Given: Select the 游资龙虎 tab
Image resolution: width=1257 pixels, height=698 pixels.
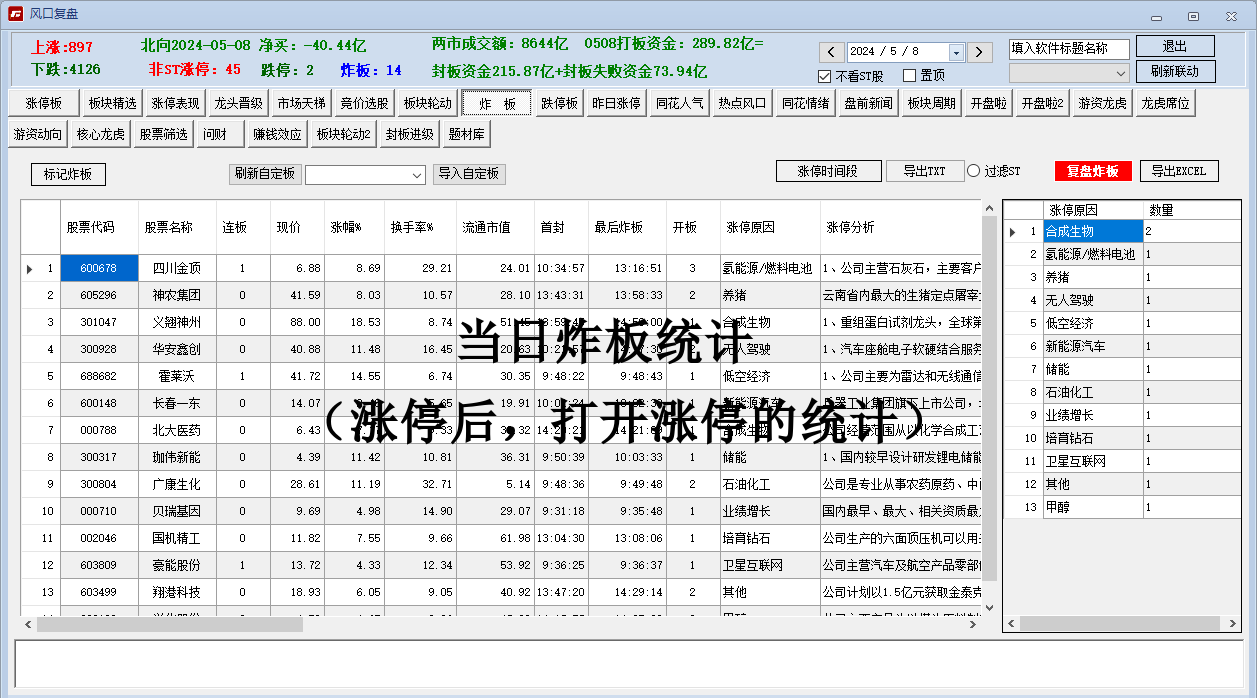Looking at the screenshot, I should pos(1103,103).
